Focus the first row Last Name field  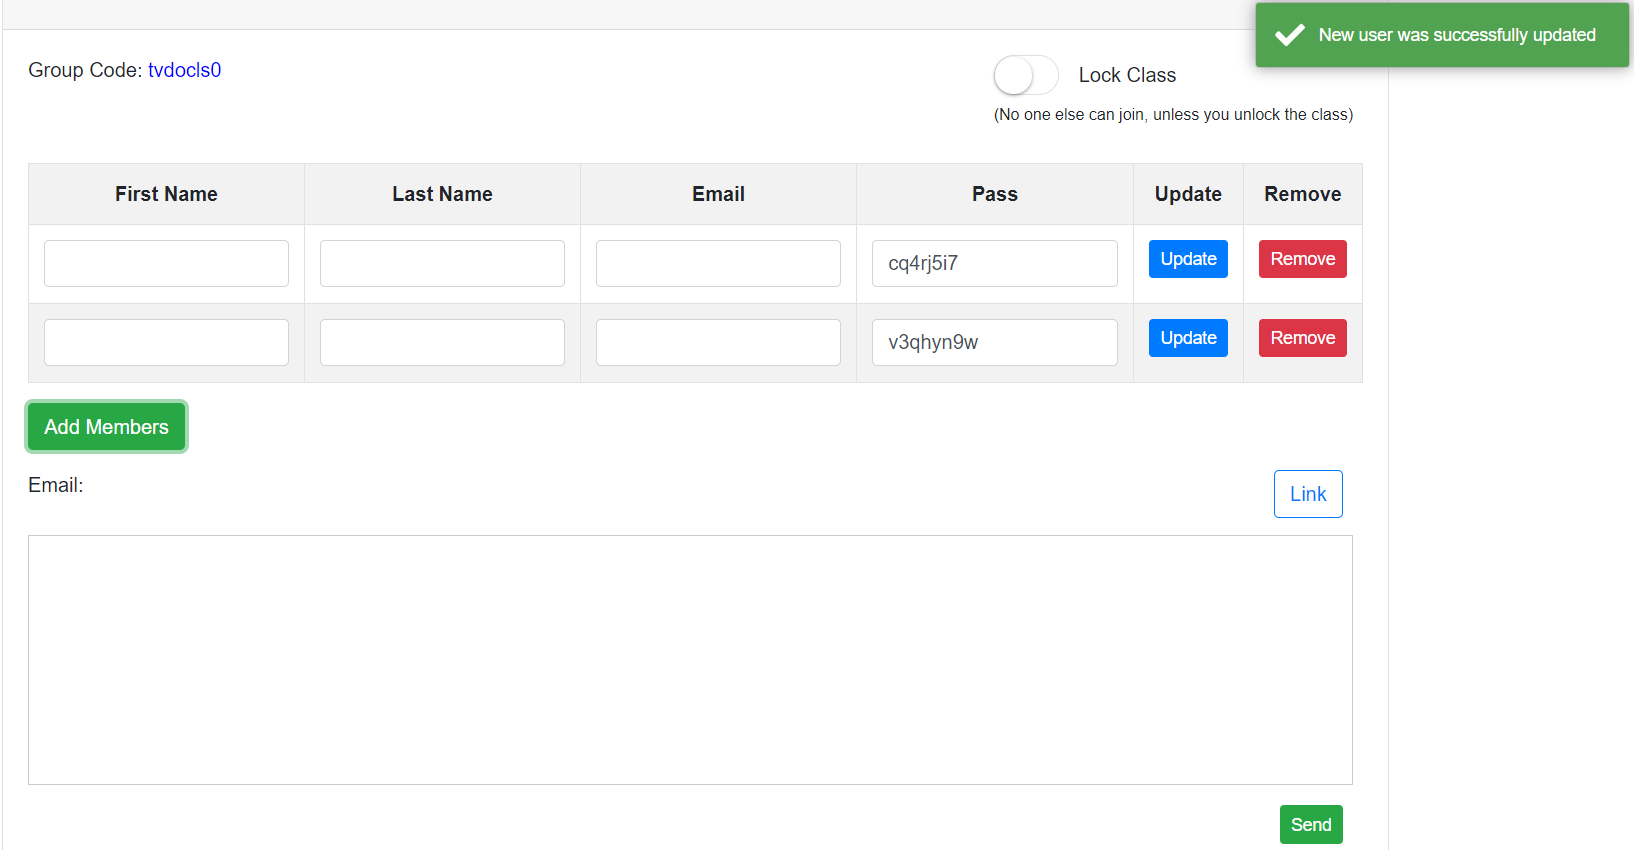click(x=442, y=263)
